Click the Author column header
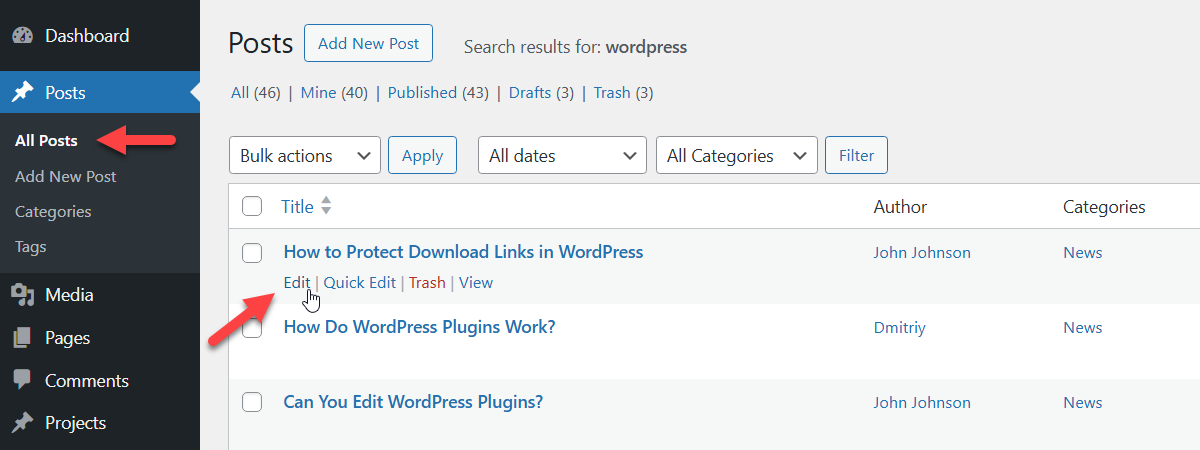Image resolution: width=1200 pixels, height=450 pixels. click(900, 207)
